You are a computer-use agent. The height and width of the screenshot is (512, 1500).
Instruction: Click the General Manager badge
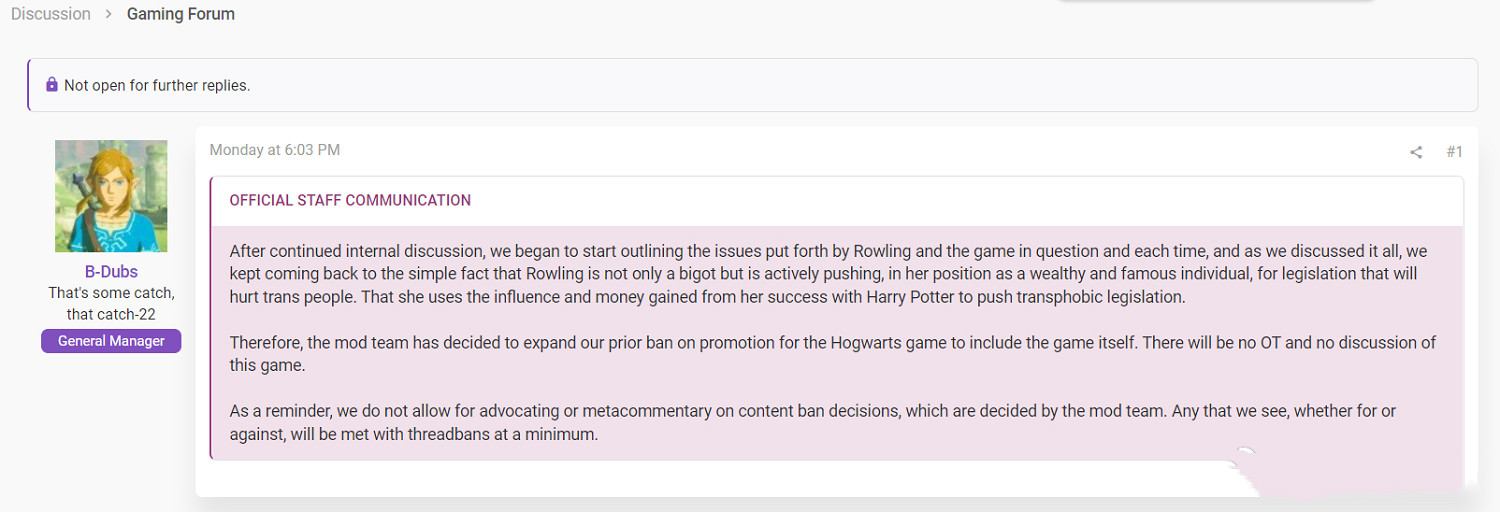point(111,341)
